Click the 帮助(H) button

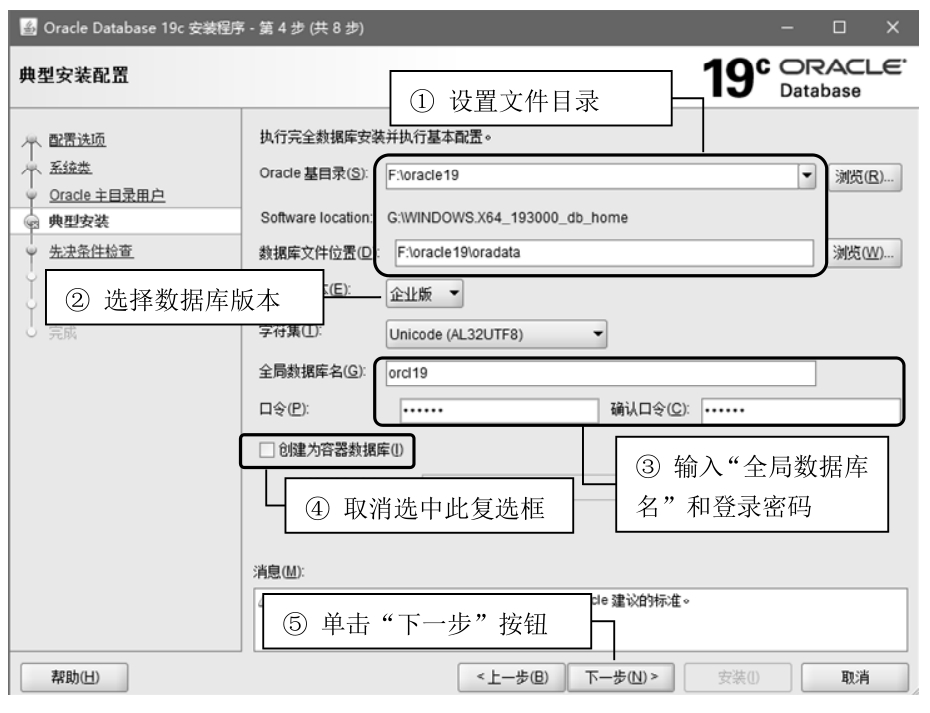click(75, 677)
